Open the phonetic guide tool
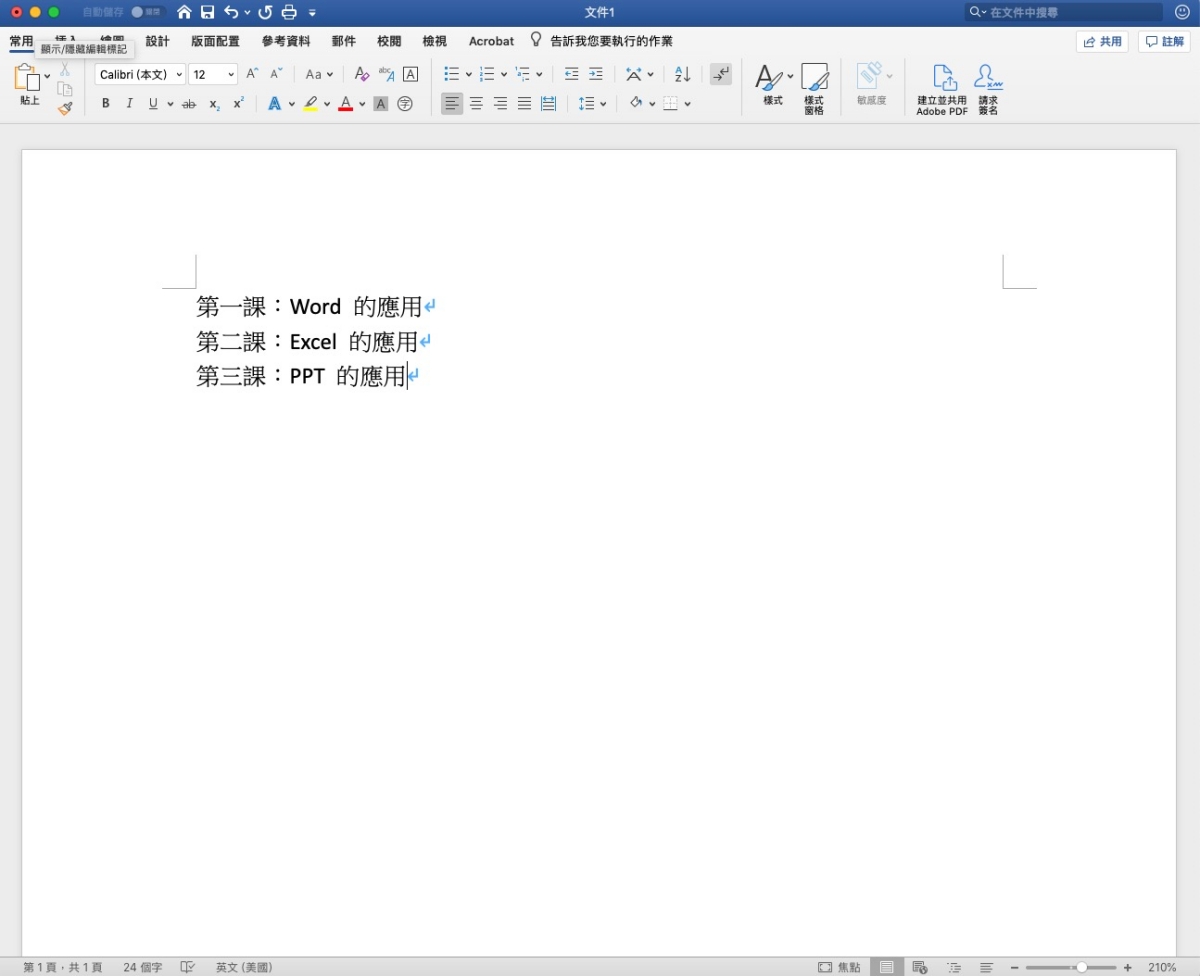Viewport: 1200px width, 976px height. 386,74
